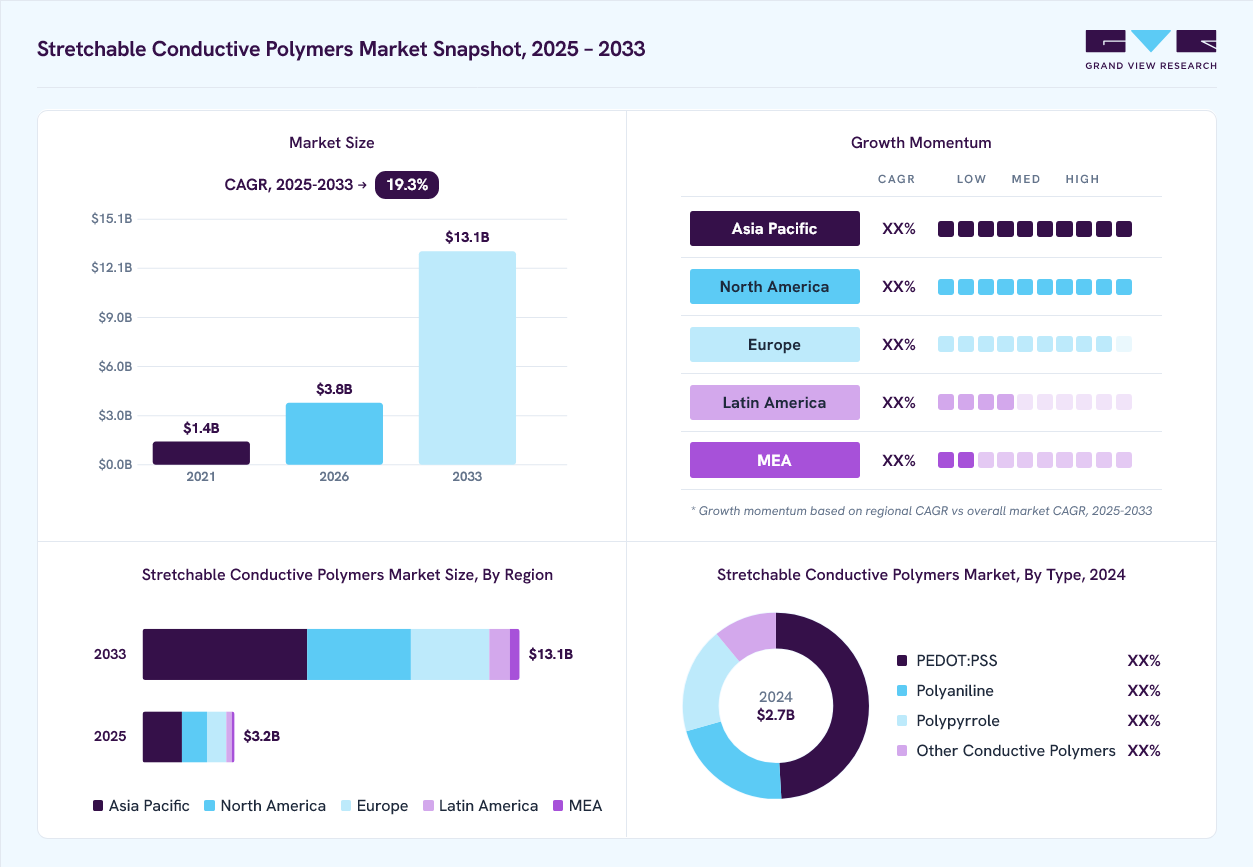Click Asia Pacific growth momentum indicator squares
This screenshot has width=1253, height=867.
[x=1035, y=229]
